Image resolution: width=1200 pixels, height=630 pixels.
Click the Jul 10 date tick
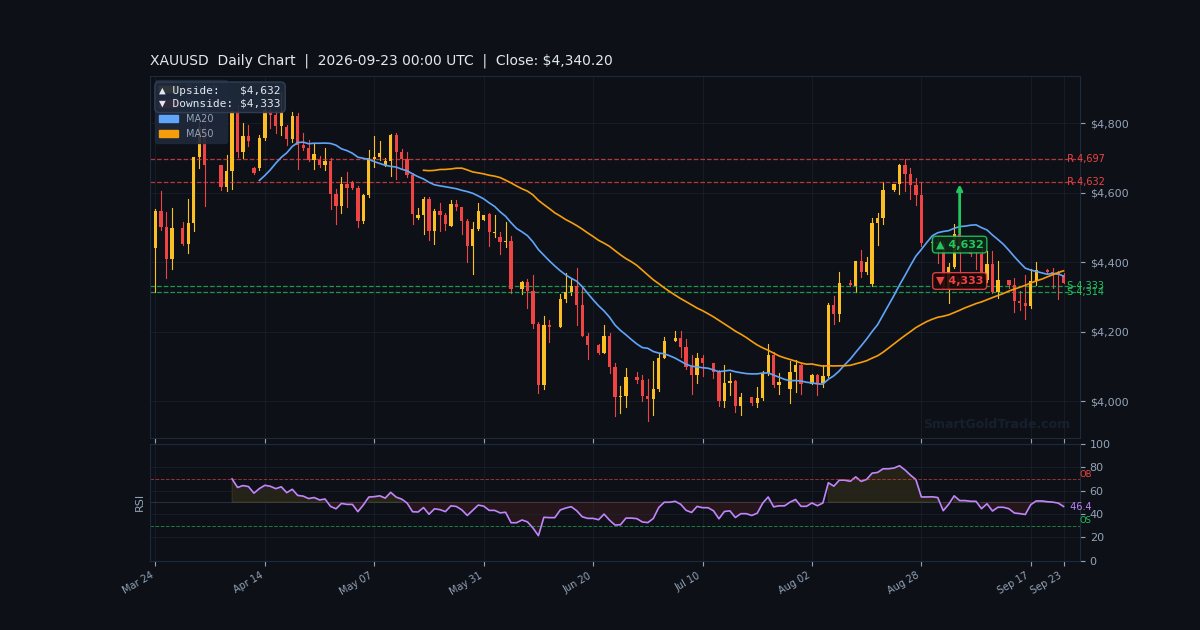click(687, 583)
